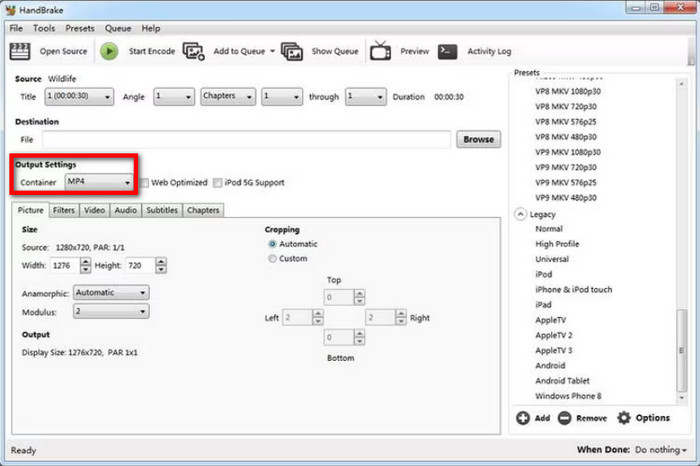
Task: Click the Open Source clapperboard icon
Action: 20,51
